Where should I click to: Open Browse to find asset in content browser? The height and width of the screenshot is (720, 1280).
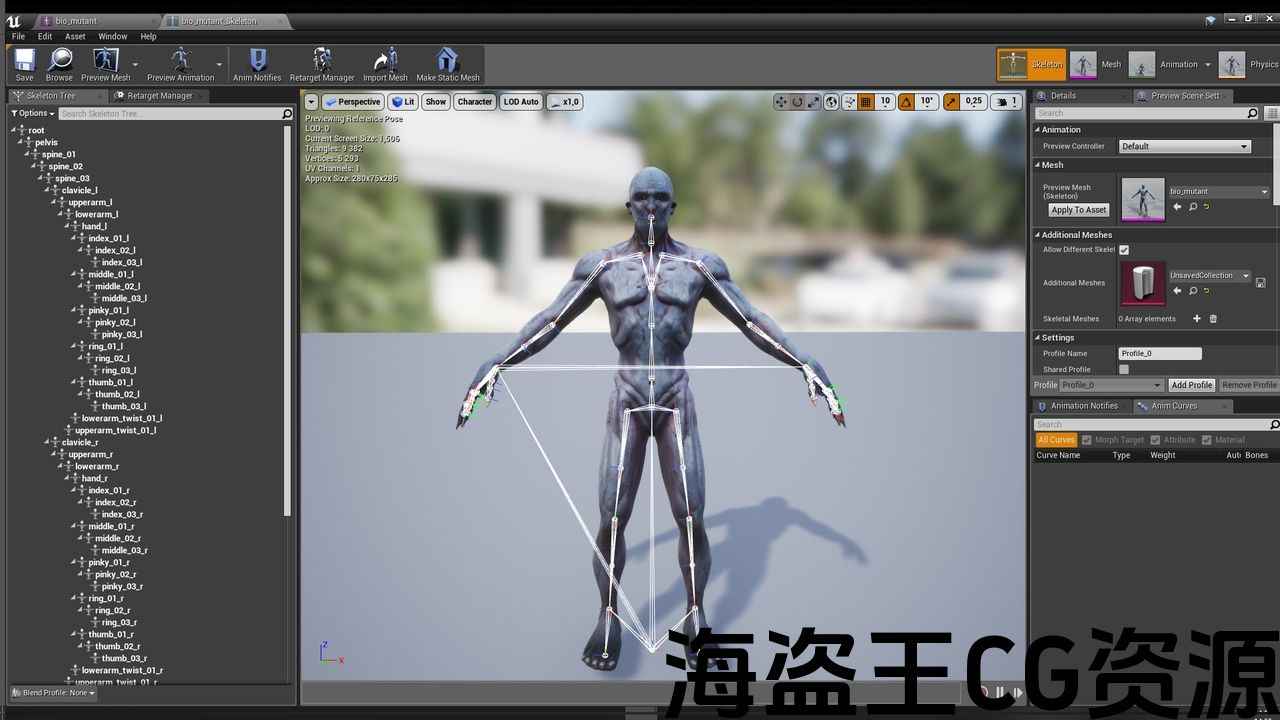pyautogui.click(x=59, y=63)
